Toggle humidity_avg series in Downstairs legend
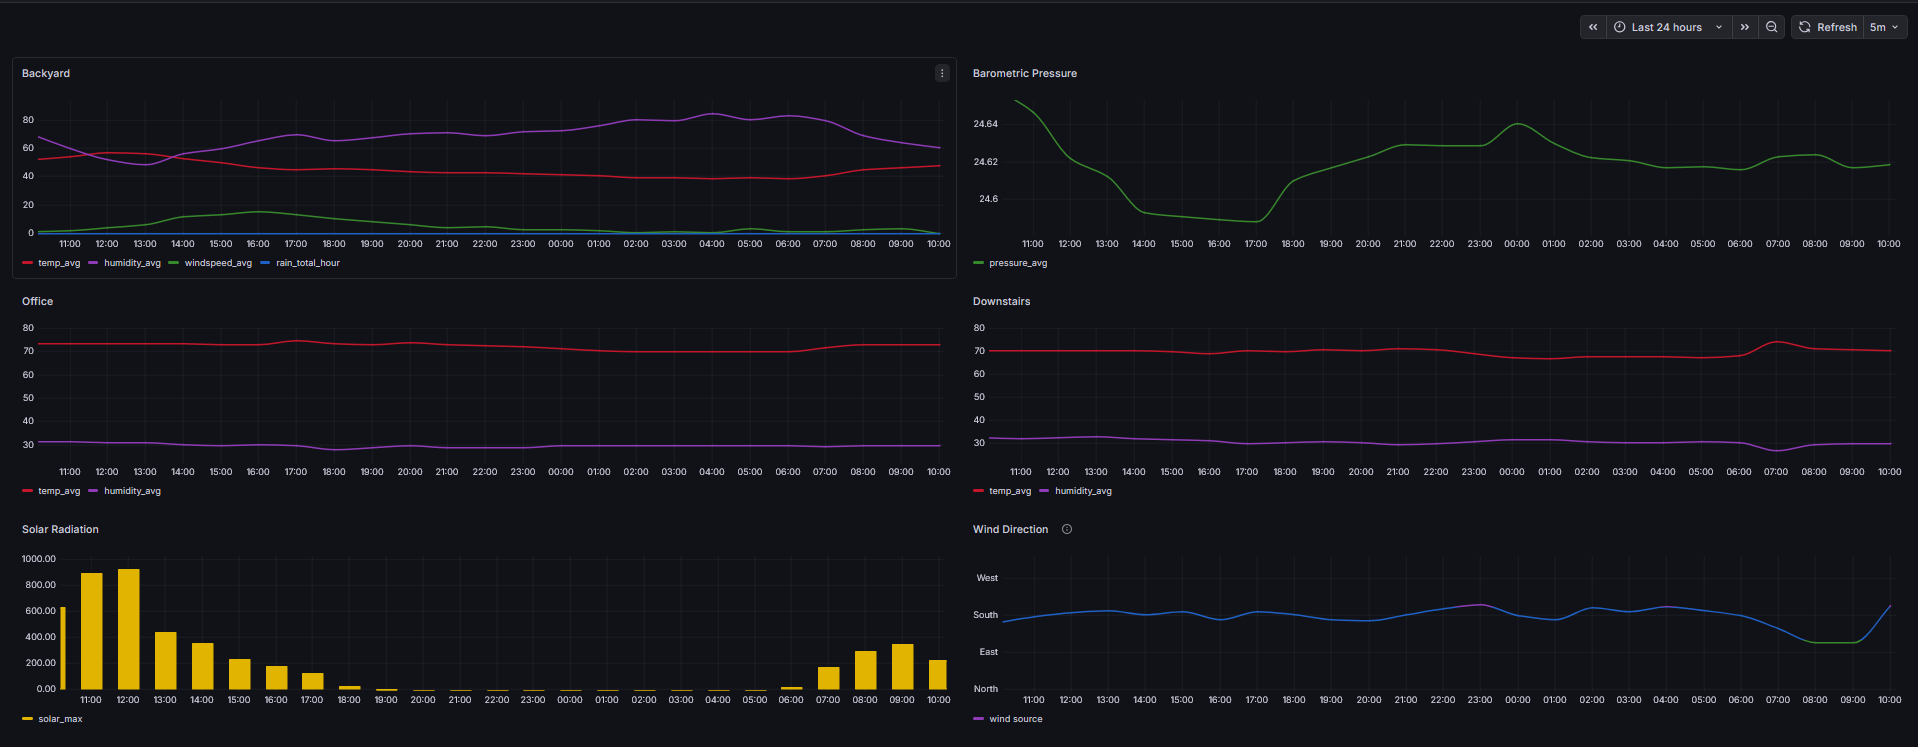The height and width of the screenshot is (747, 1918). tap(1083, 491)
